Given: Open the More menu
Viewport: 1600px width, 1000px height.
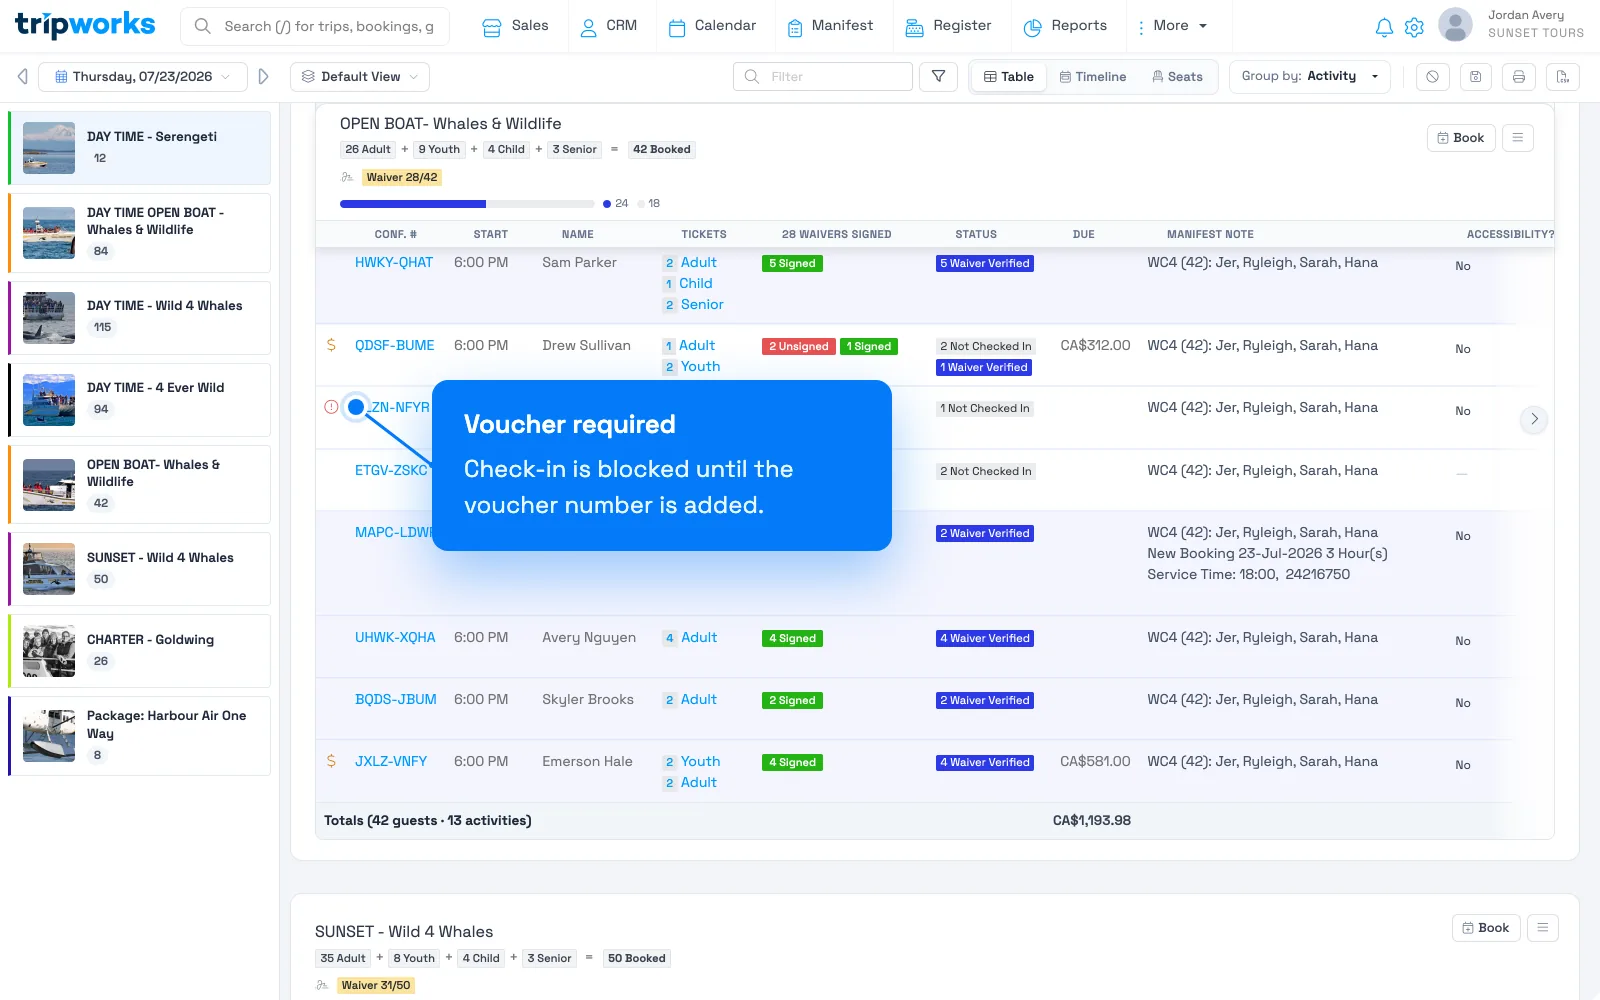Looking at the screenshot, I should pyautogui.click(x=1171, y=26).
